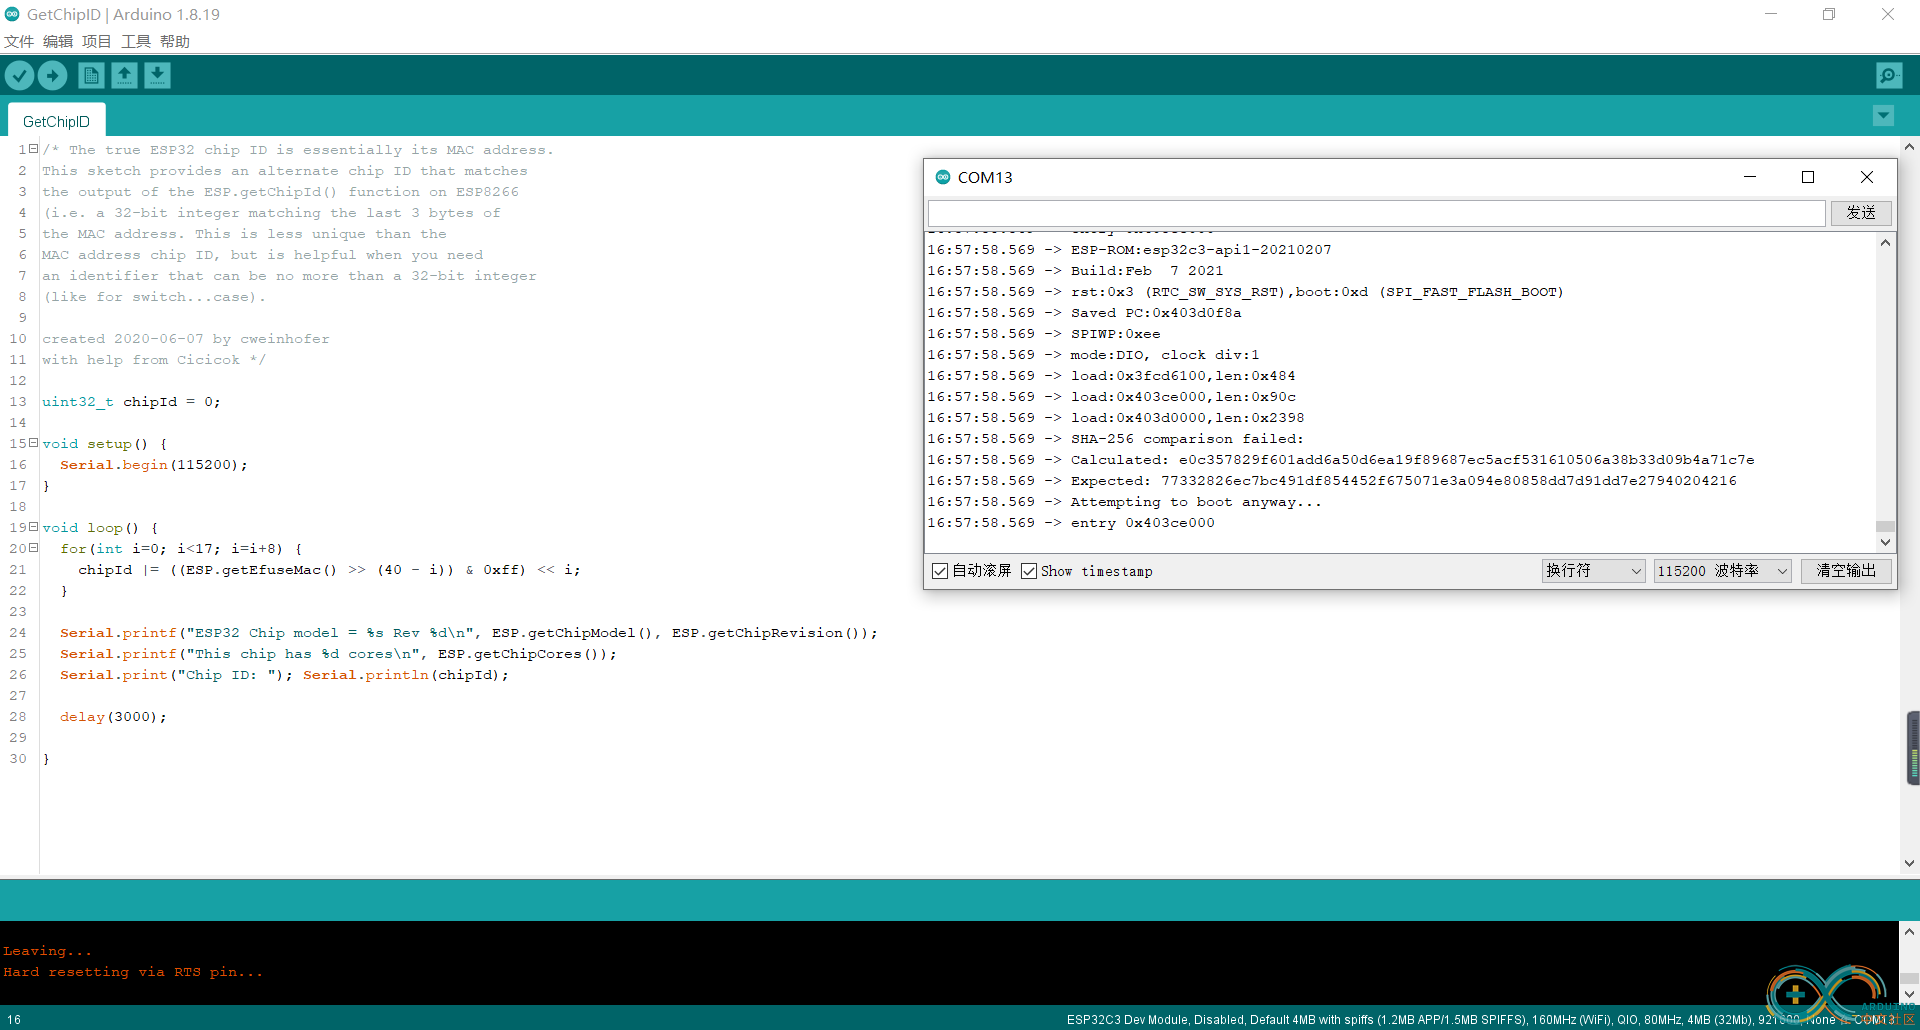Screen dimensions: 1920x1030
Task: Click the 清空输出 clear output button
Action: pos(1846,571)
